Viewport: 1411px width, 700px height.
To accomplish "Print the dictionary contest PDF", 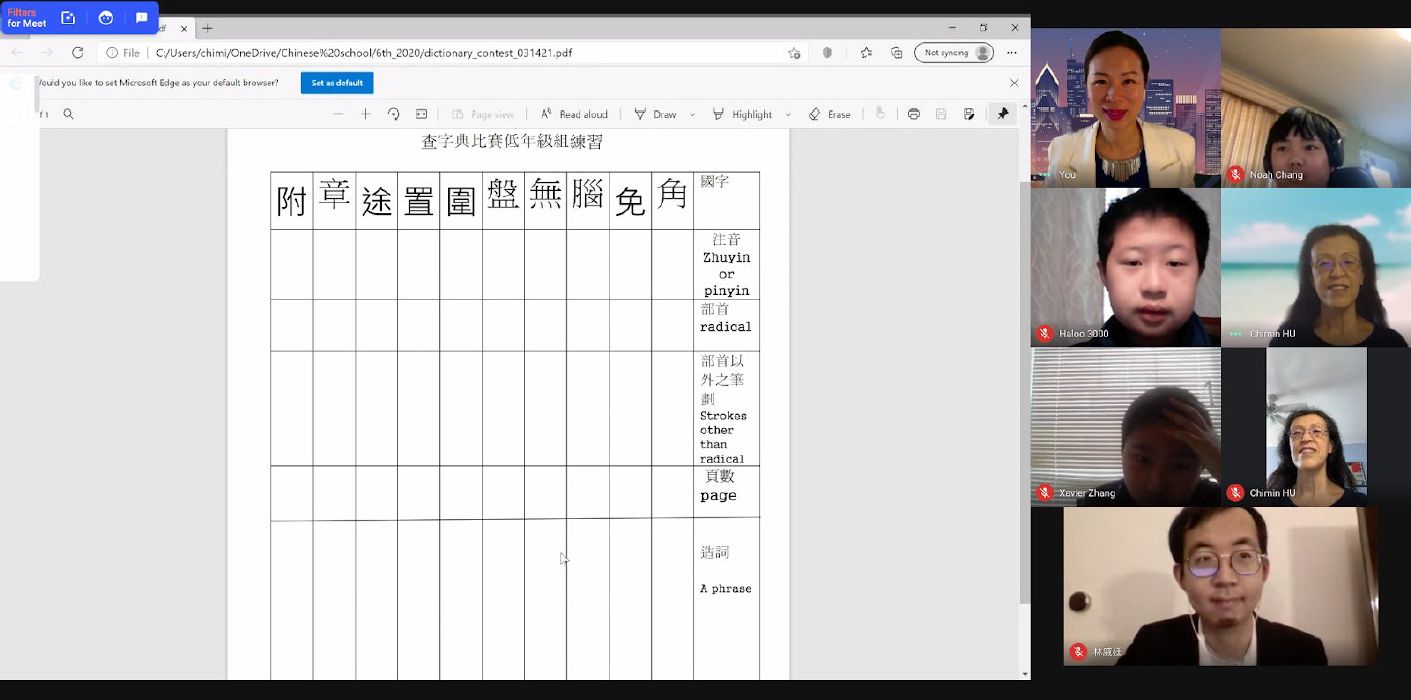I will pyautogui.click(x=913, y=113).
